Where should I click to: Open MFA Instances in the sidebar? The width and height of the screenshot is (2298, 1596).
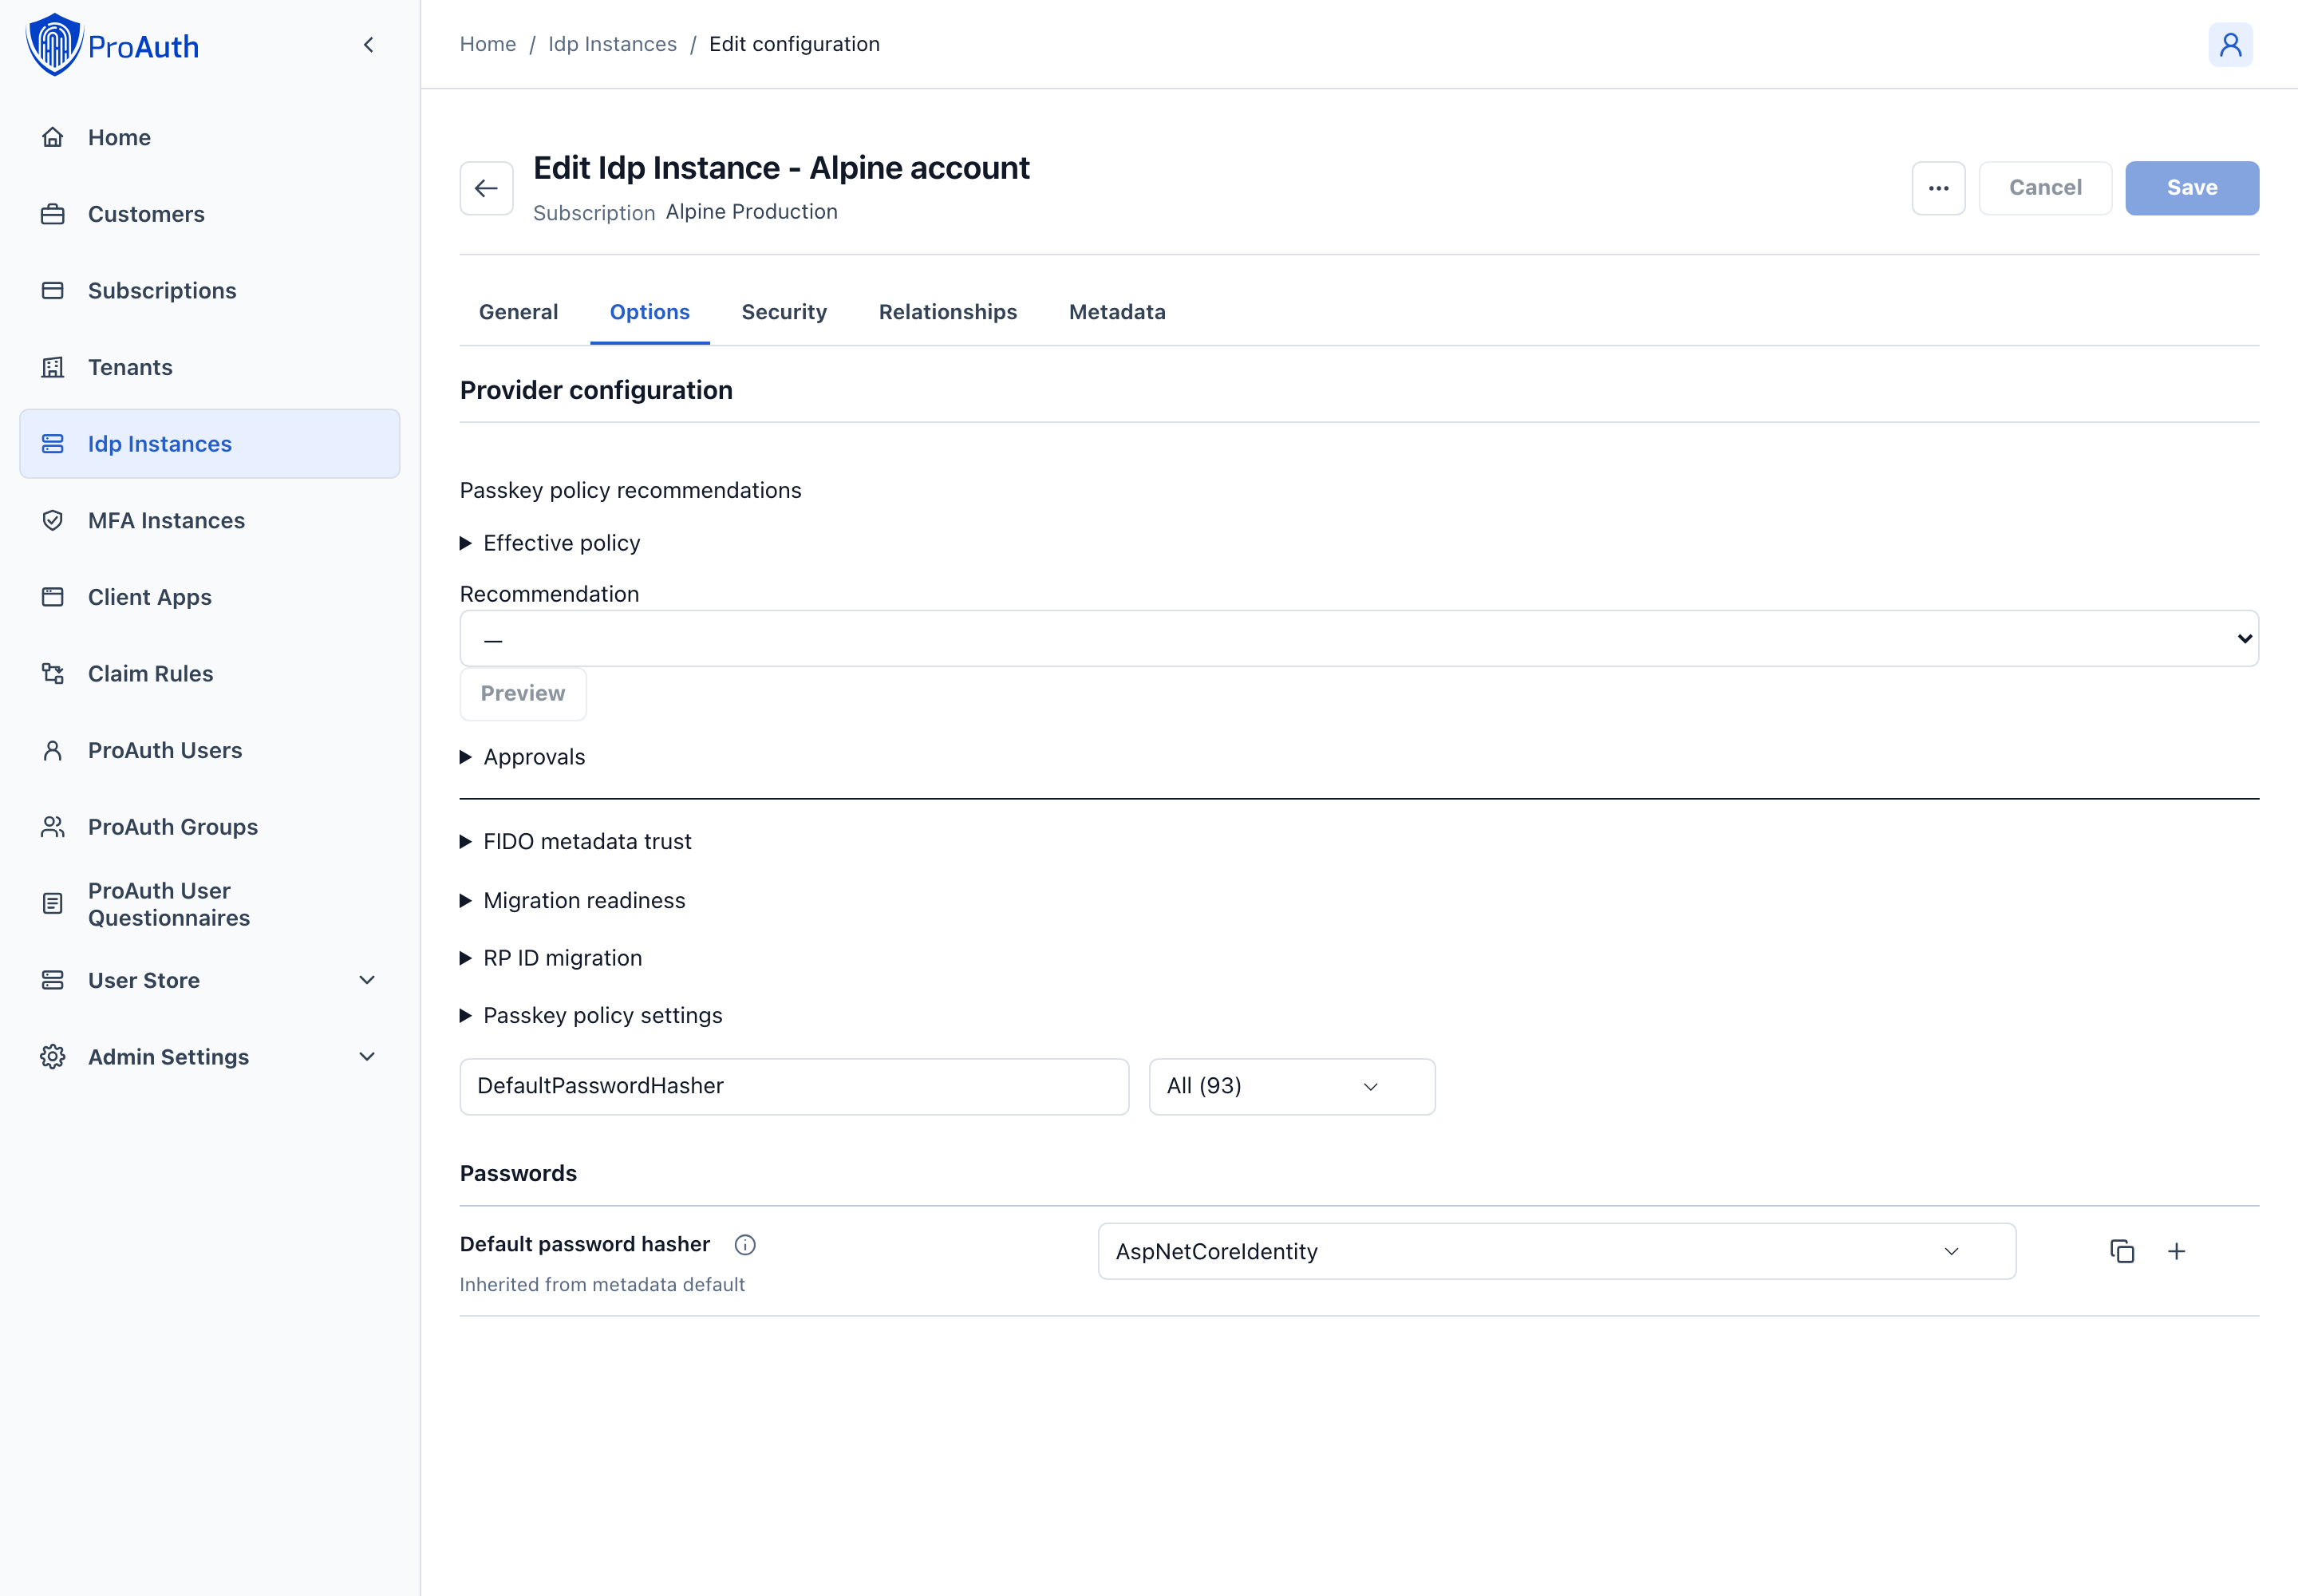pos(209,520)
